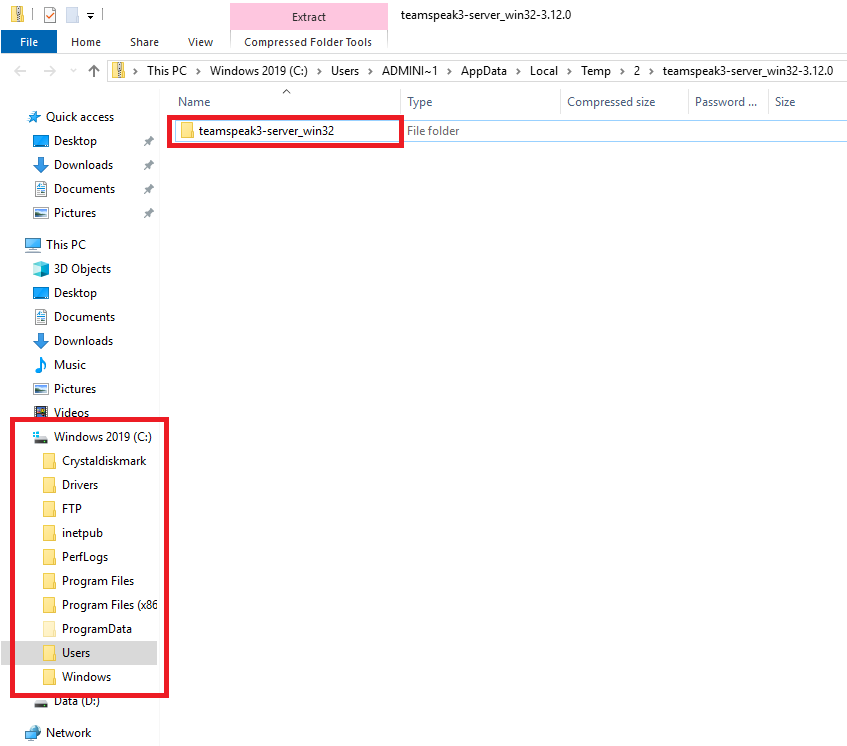The height and width of the screenshot is (746, 847).
Task: Open Customize Quick Access Toolbar dropdown
Action: pos(91,16)
